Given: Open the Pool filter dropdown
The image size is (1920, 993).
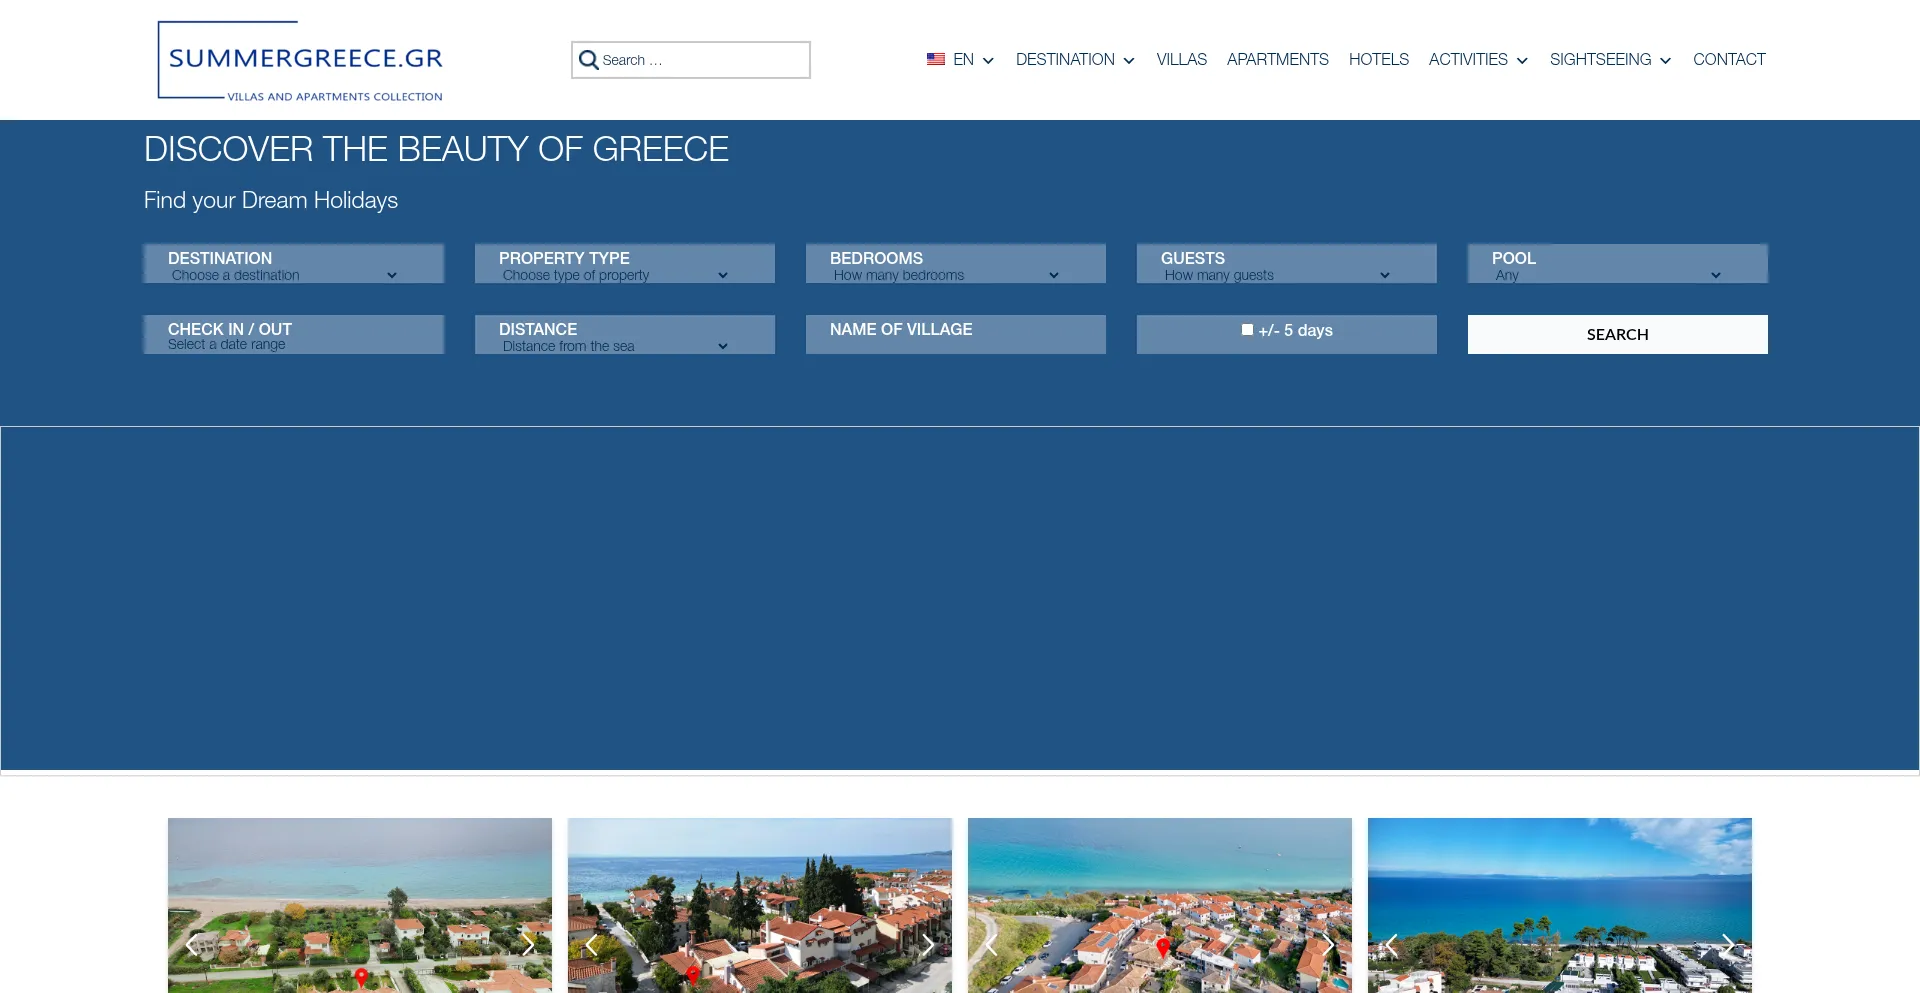Looking at the screenshot, I should (1617, 264).
